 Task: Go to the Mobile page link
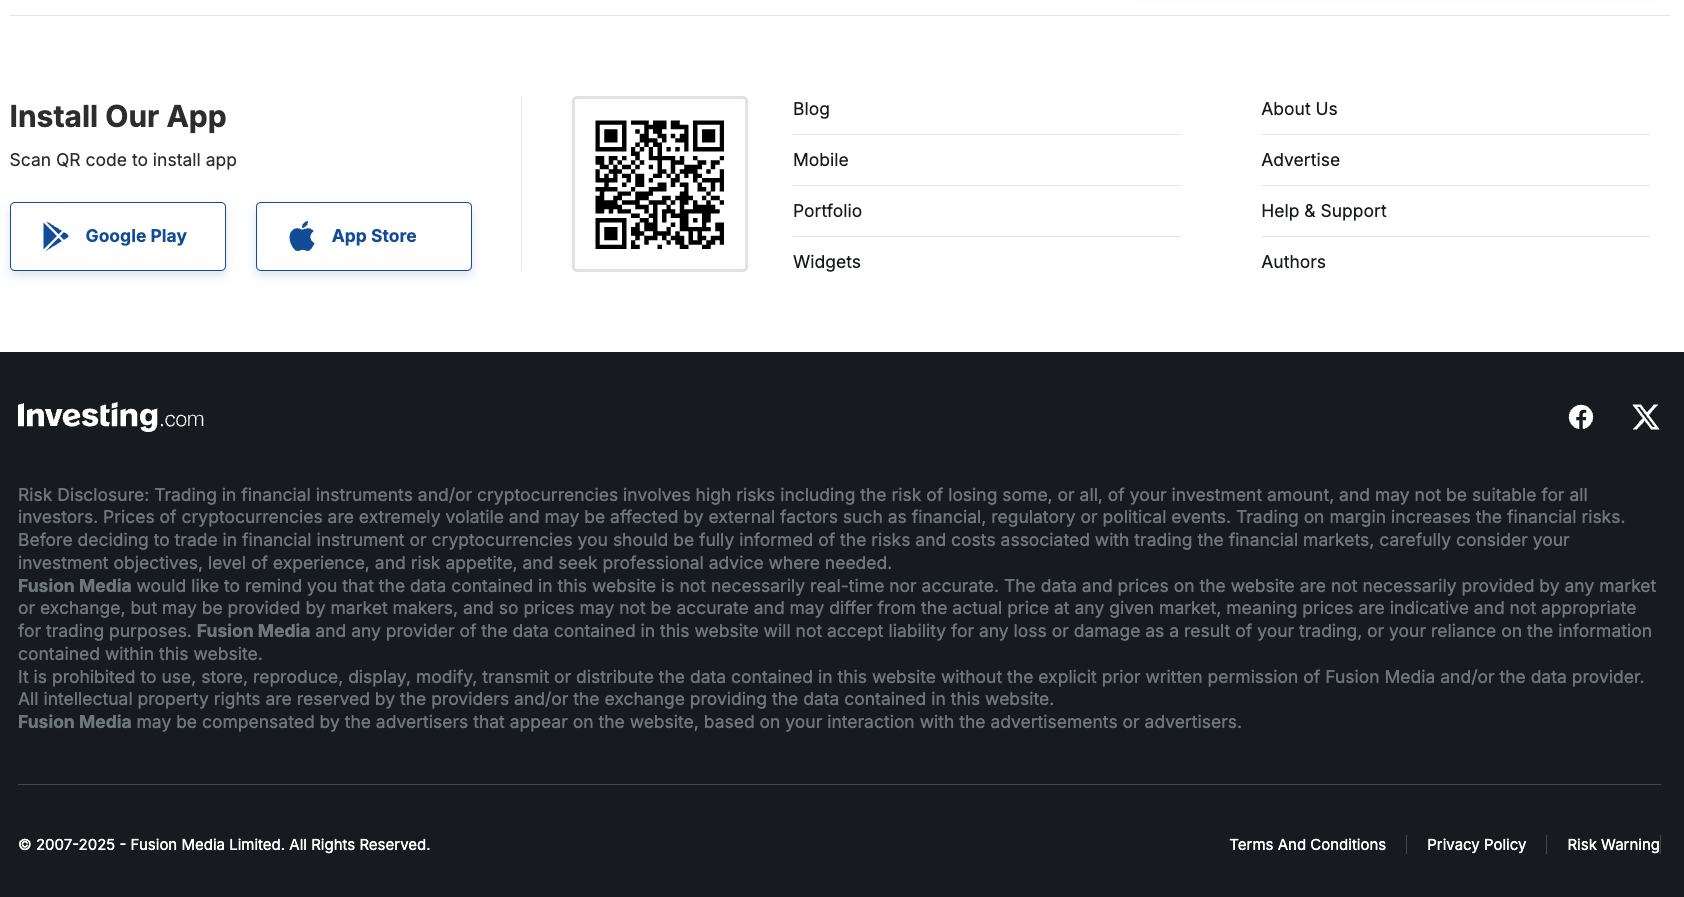coord(820,160)
